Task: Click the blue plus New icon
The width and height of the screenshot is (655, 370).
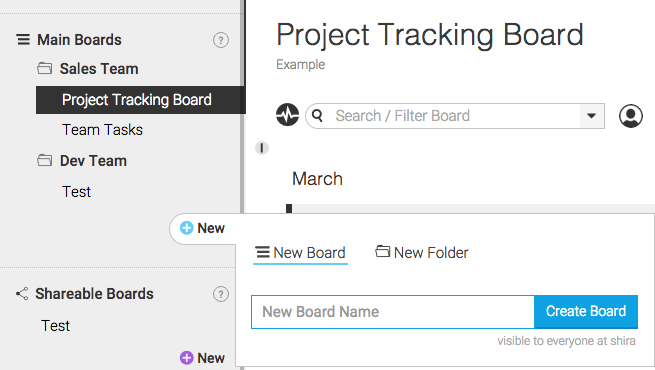Action: 186,228
